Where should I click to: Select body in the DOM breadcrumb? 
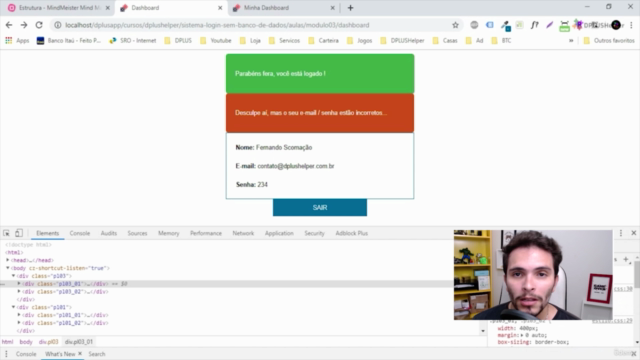26,342
